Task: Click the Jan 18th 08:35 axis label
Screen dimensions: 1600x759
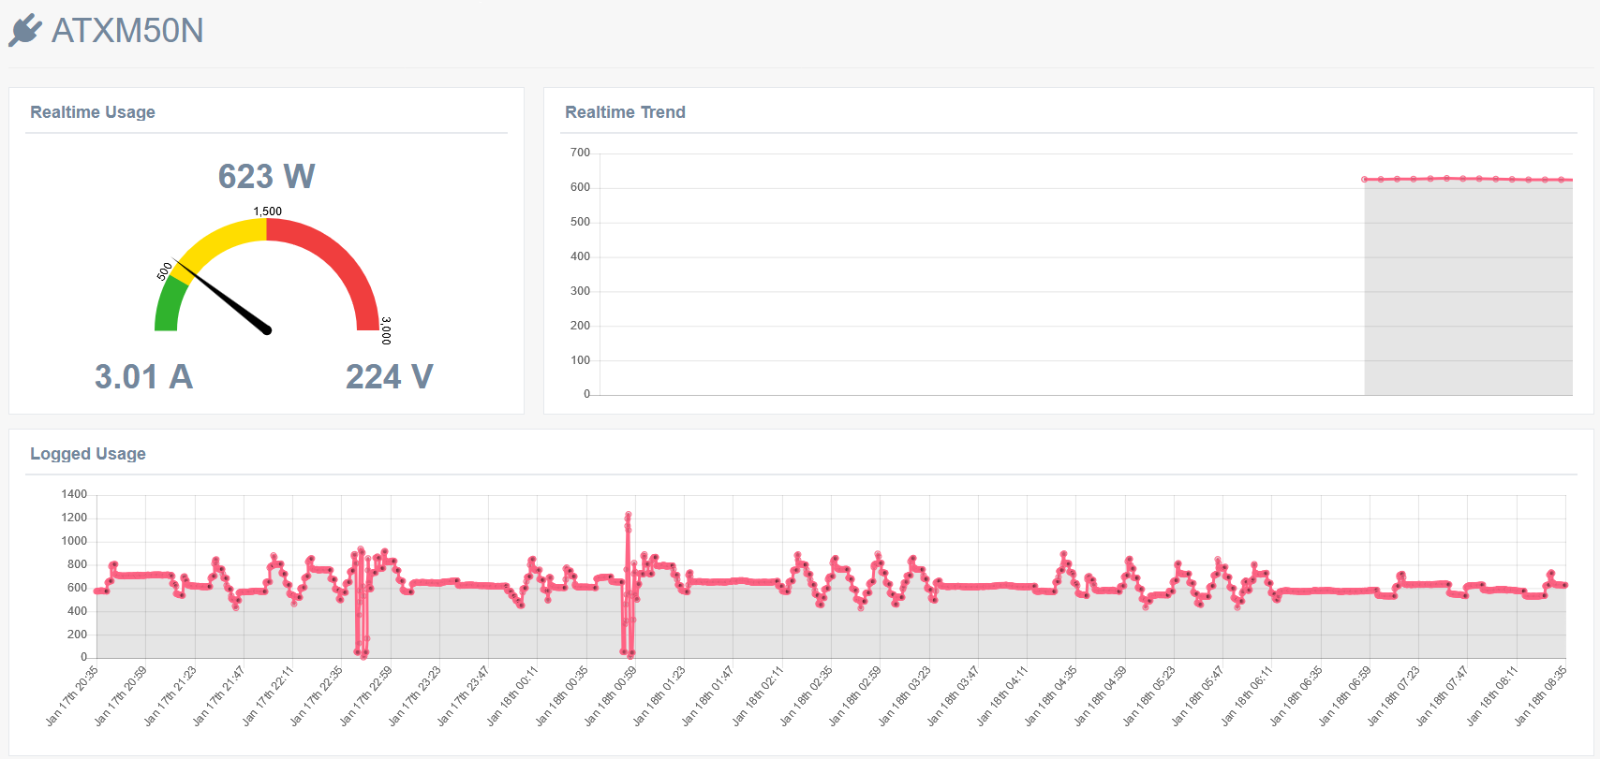Action: click(1541, 695)
